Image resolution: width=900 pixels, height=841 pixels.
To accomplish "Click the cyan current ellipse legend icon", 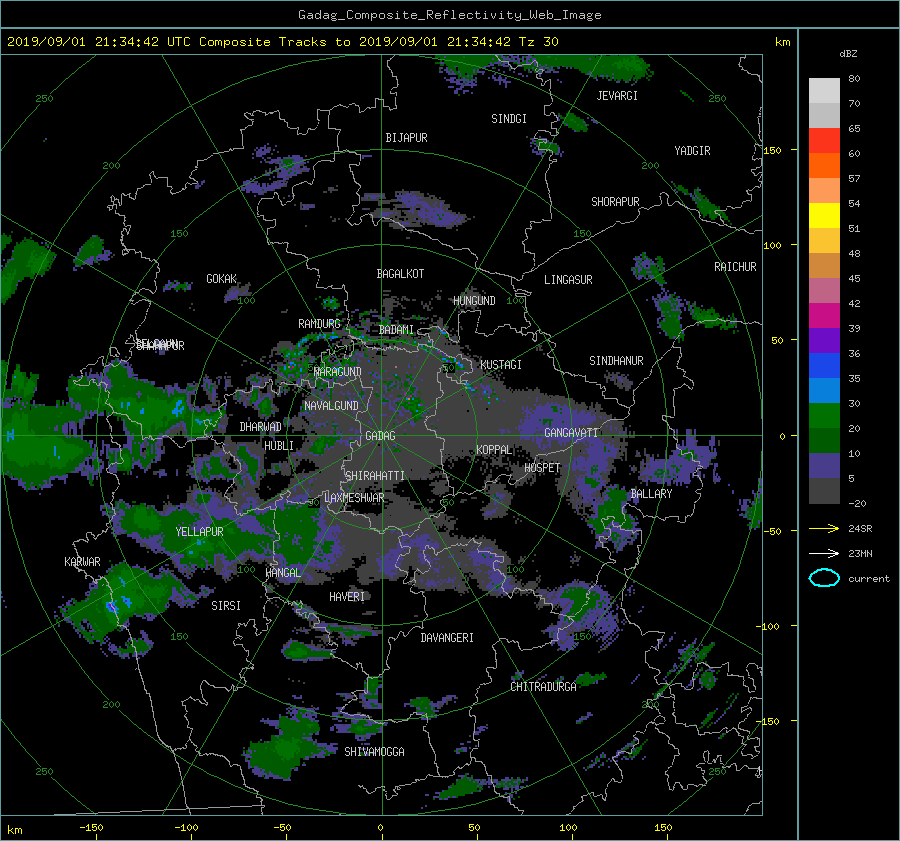I will [824, 578].
